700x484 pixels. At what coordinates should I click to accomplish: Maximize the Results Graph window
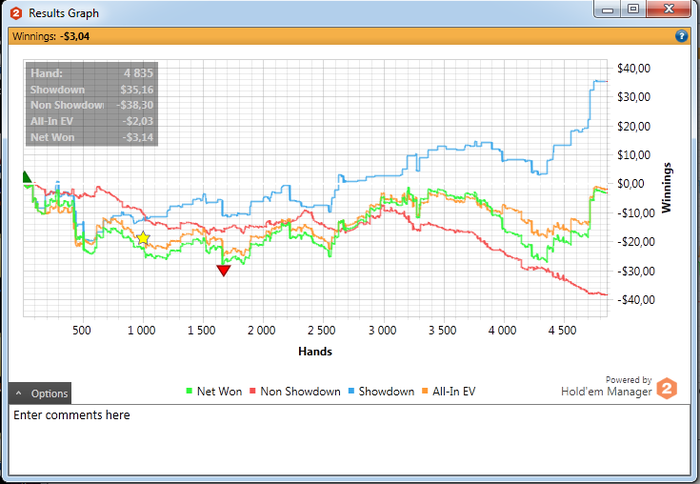coord(633,9)
